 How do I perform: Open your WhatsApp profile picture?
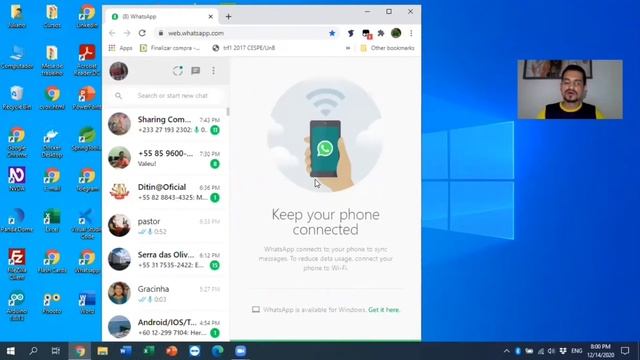118,71
